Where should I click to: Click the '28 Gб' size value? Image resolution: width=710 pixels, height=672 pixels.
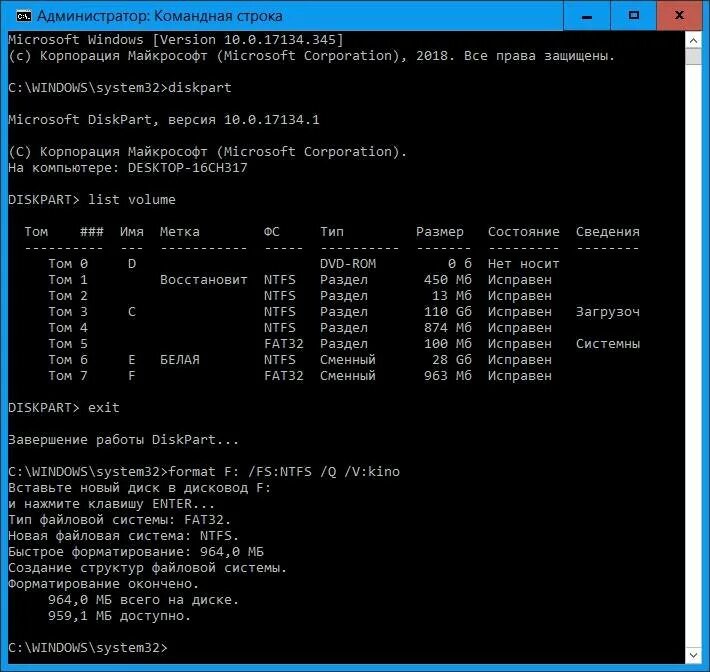point(451,360)
